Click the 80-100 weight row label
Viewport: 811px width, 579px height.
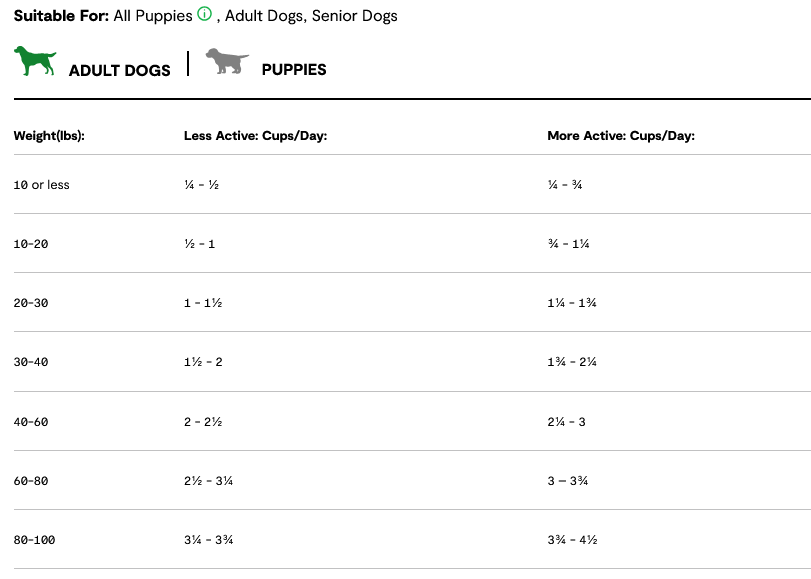click(x=35, y=540)
